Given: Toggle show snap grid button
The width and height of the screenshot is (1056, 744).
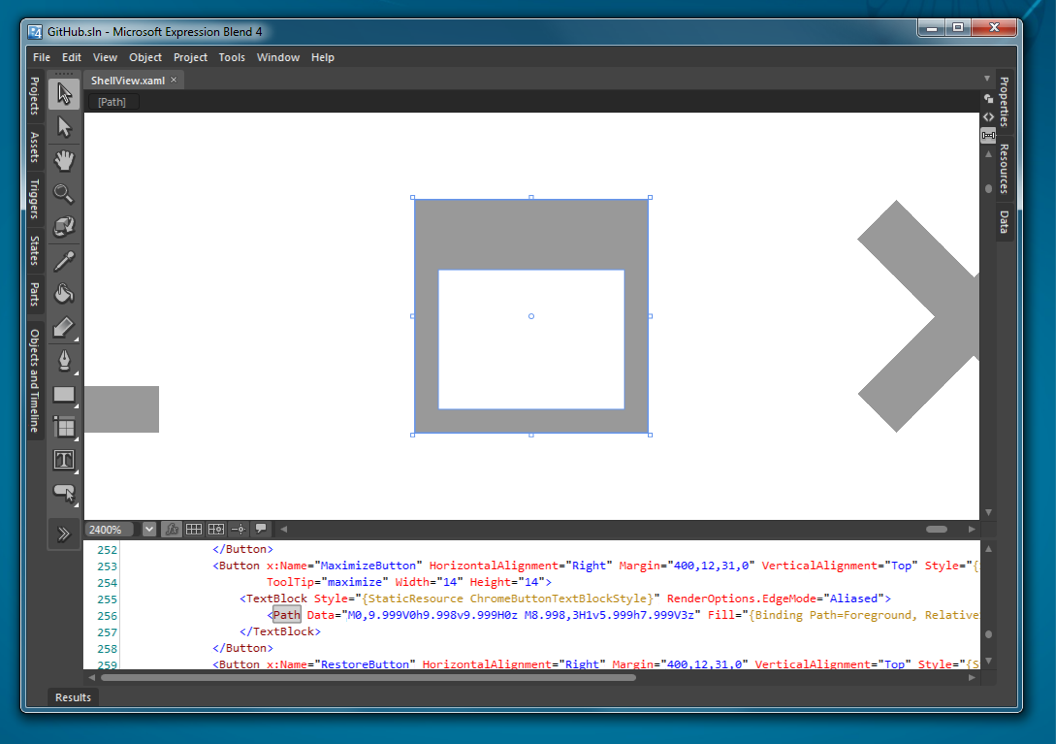Looking at the screenshot, I should (x=194, y=529).
